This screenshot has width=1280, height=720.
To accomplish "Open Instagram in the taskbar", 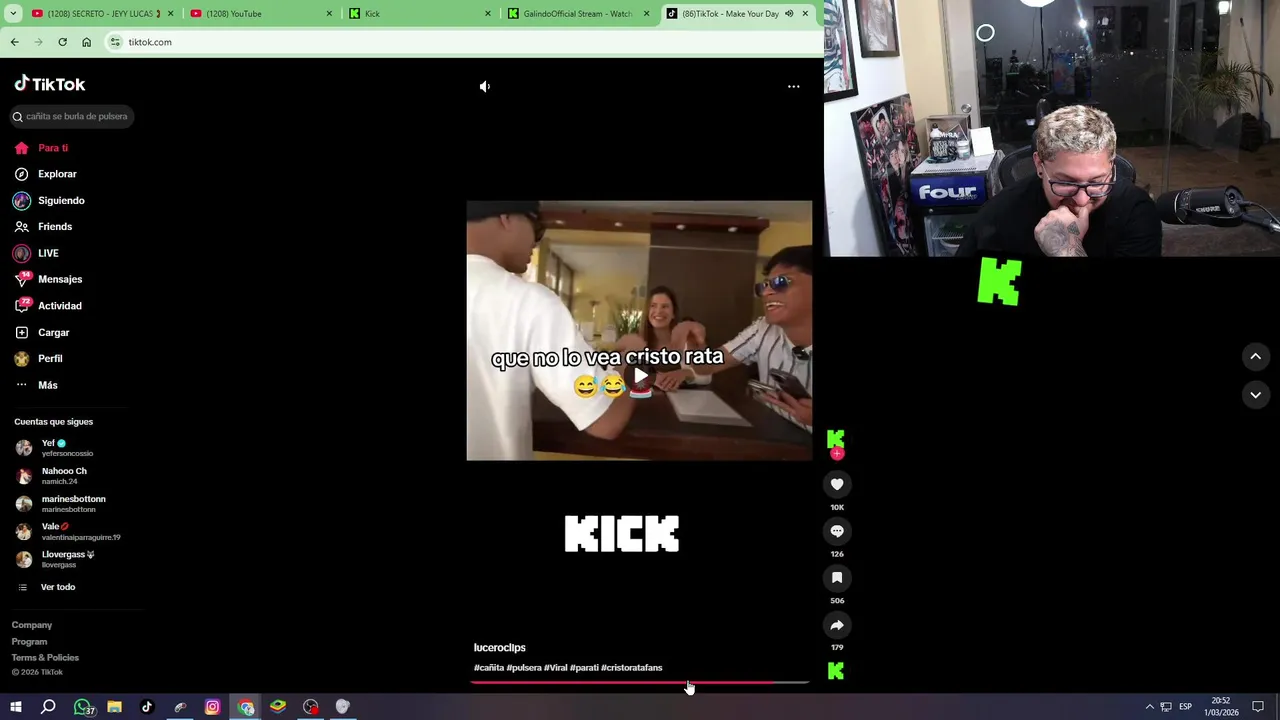I will pyautogui.click(x=212, y=707).
